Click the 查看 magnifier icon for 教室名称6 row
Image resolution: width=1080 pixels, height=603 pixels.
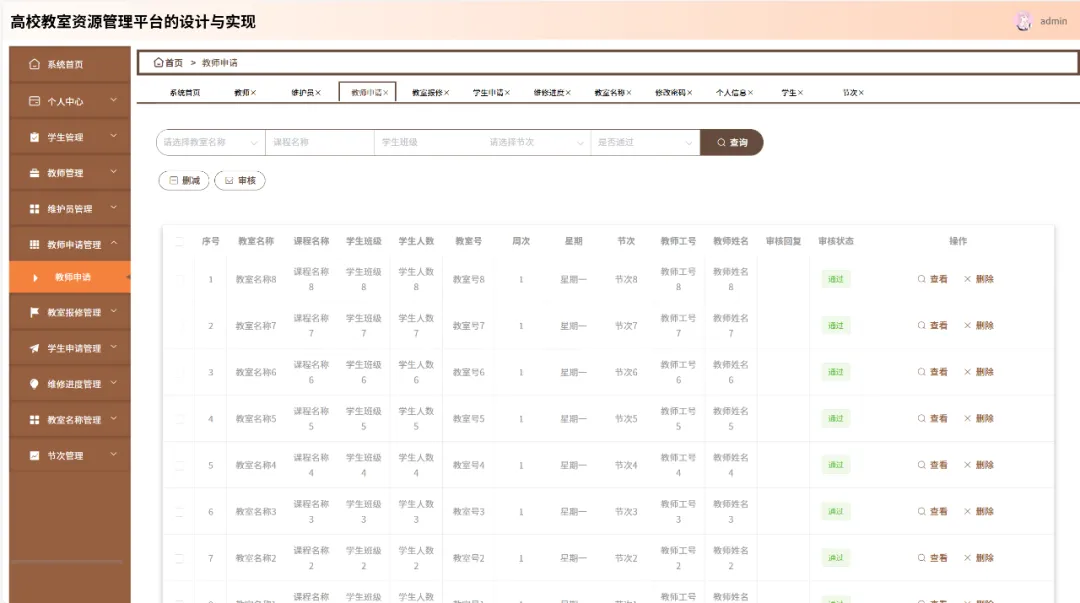coord(922,372)
